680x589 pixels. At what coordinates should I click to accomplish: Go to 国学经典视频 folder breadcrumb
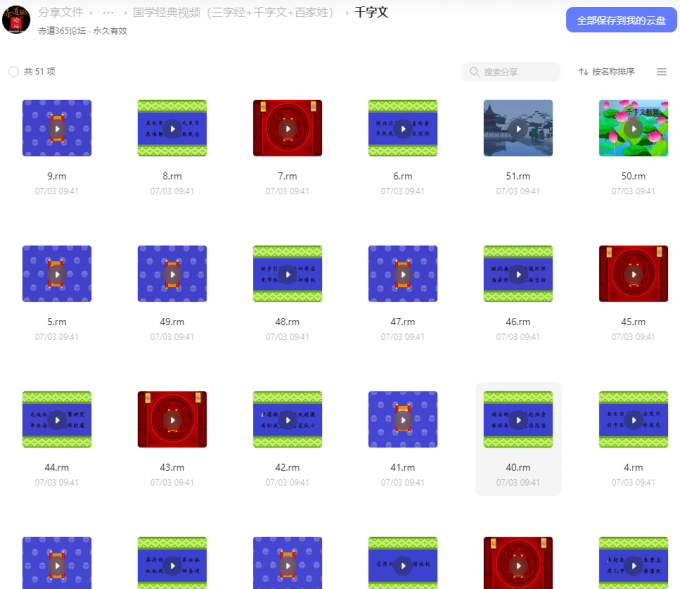tap(232, 13)
